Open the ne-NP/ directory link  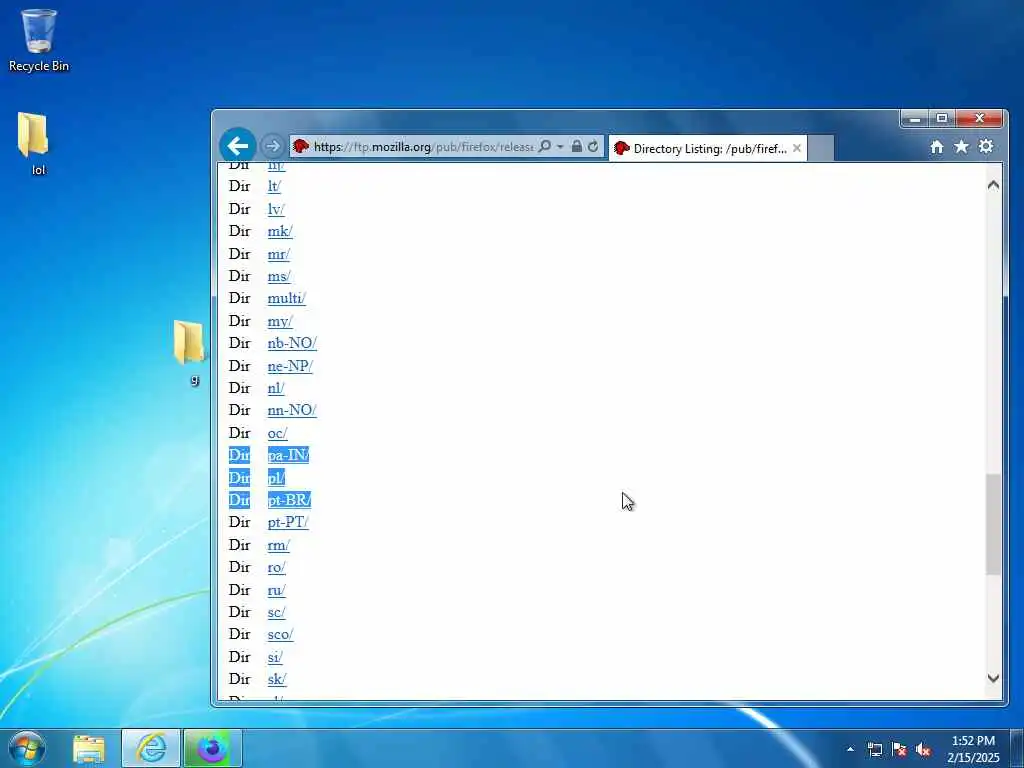click(x=290, y=366)
